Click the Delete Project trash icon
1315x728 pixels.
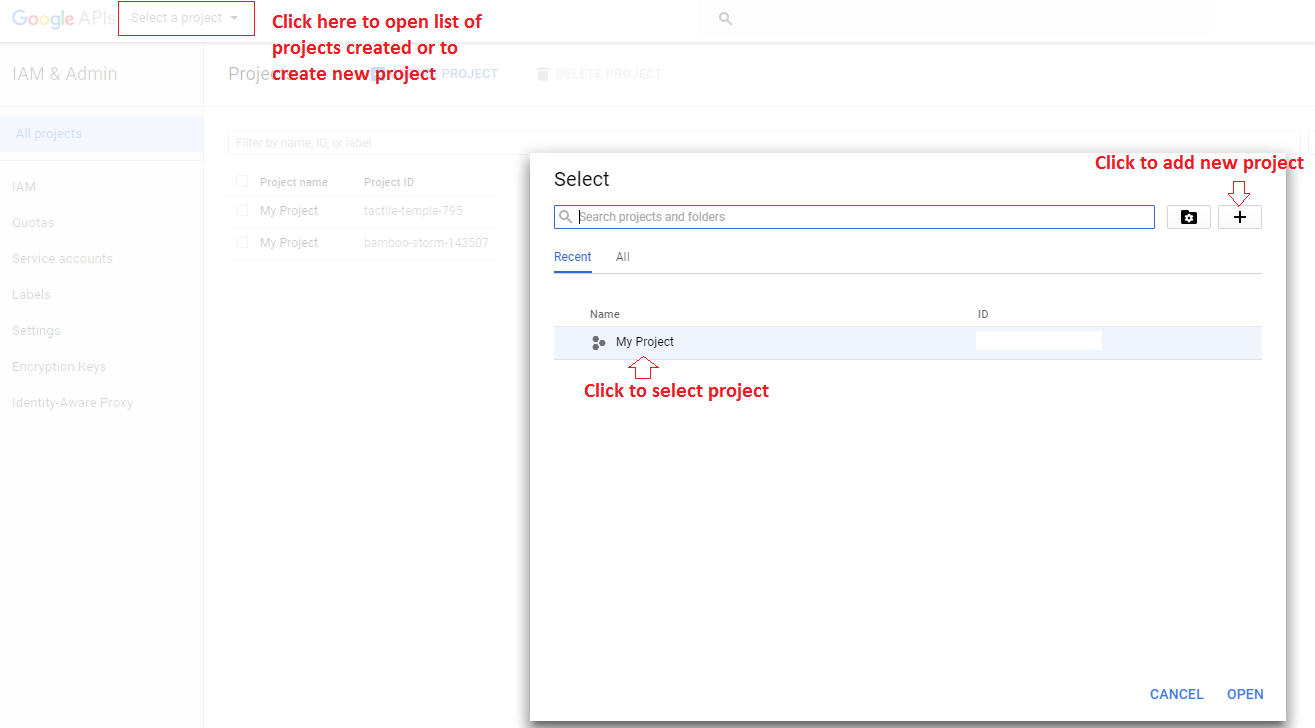coord(543,74)
